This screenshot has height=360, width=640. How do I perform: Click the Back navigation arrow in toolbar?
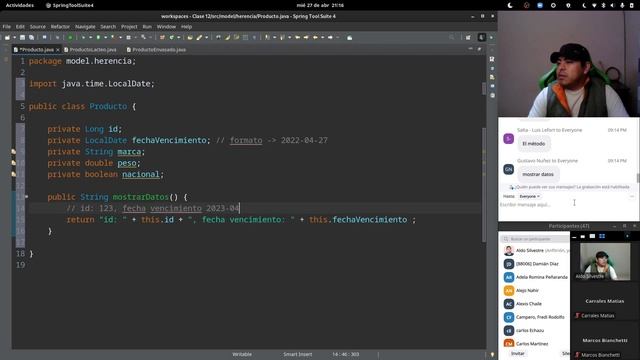315,38
